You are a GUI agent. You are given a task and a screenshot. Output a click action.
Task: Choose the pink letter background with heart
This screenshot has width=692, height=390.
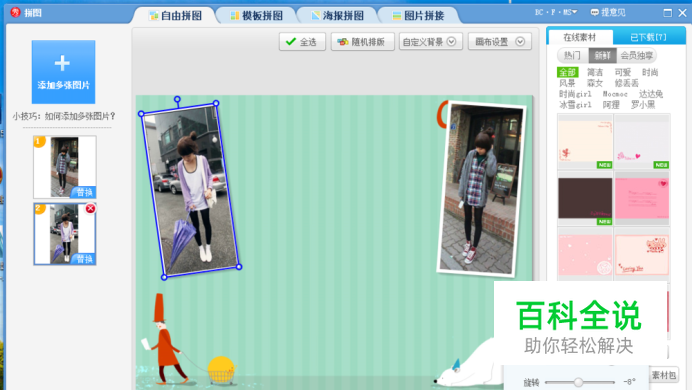coord(642,199)
